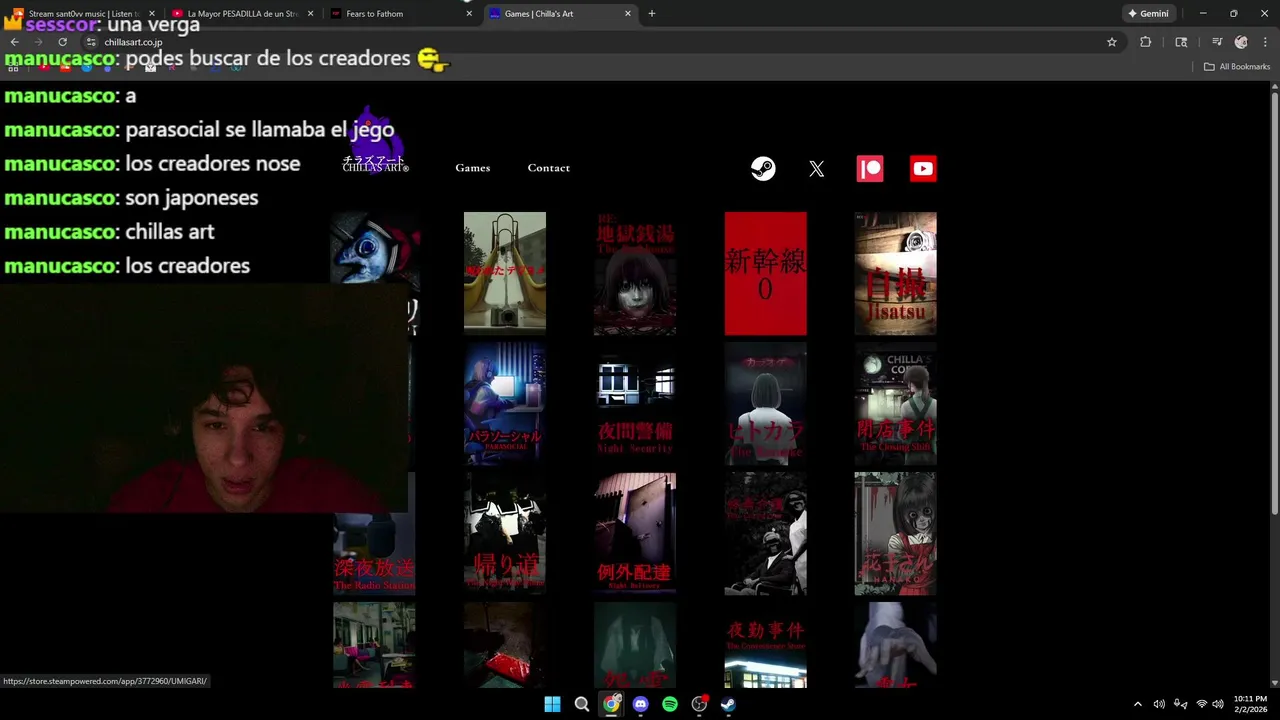
Task: Open the Night Security game cover
Action: pyautogui.click(x=635, y=403)
